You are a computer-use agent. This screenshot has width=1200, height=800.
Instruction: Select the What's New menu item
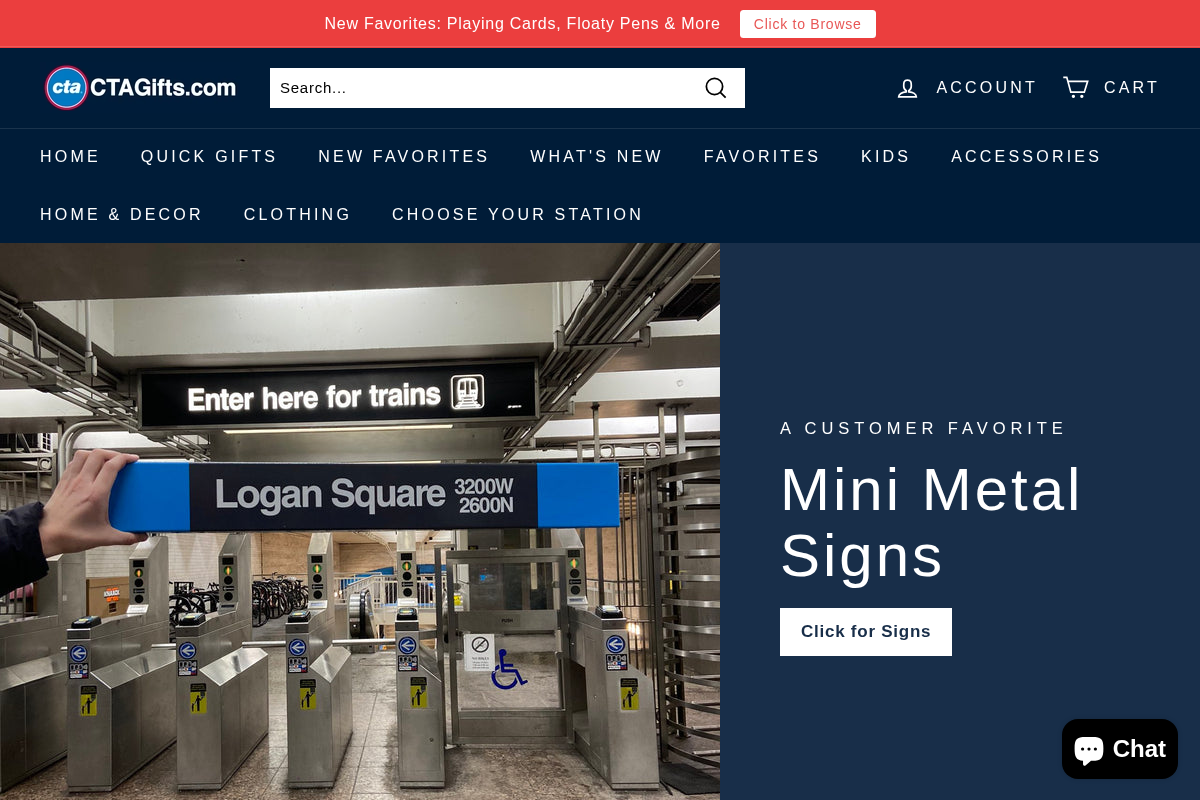pos(597,157)
